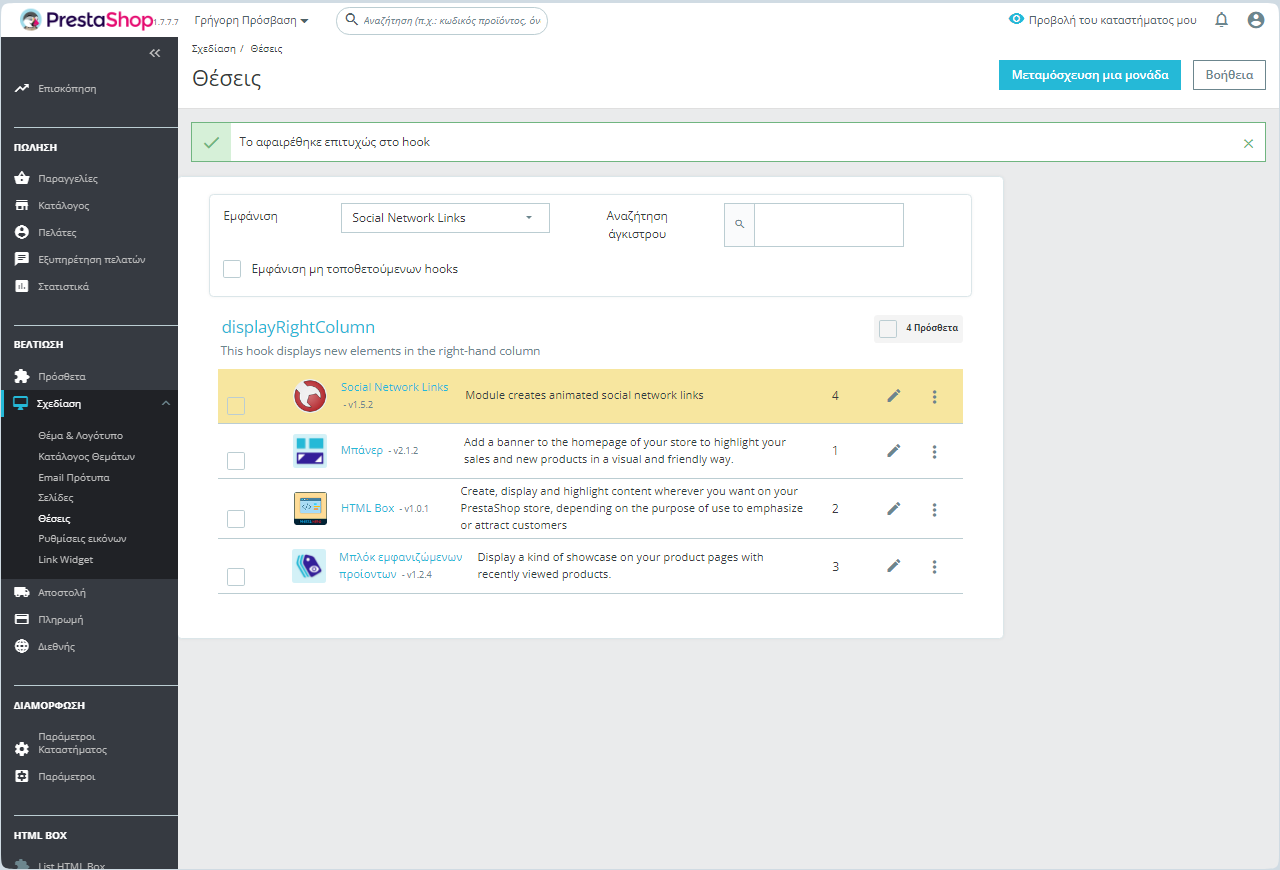
Task: Click the Κατάλογος store icon
Action: 22,205
